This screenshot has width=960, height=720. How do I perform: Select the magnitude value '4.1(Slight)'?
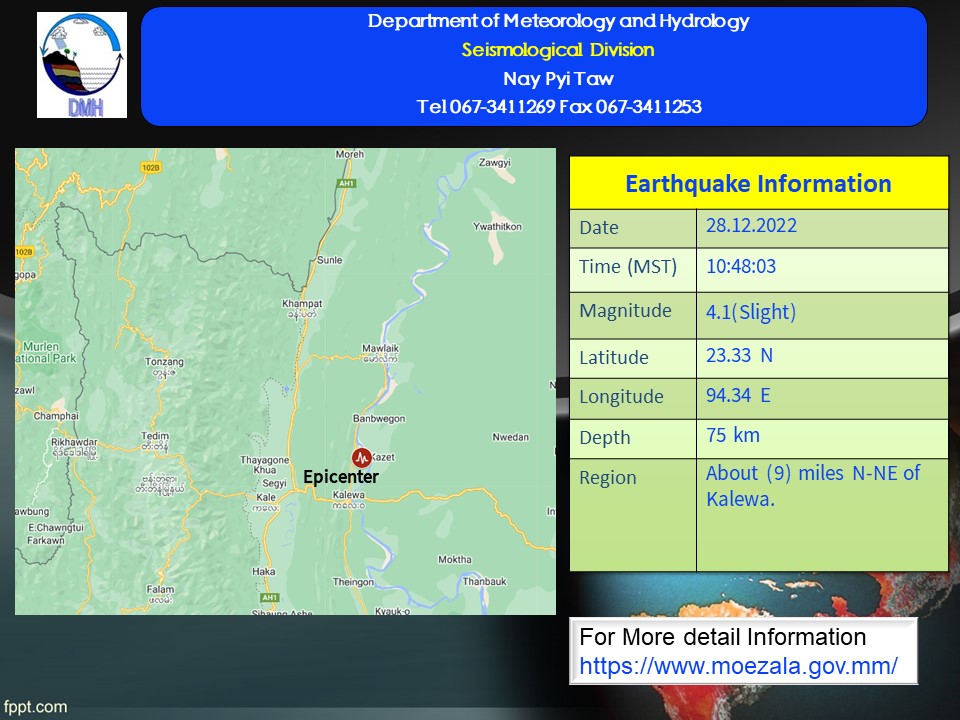(751, 312)
